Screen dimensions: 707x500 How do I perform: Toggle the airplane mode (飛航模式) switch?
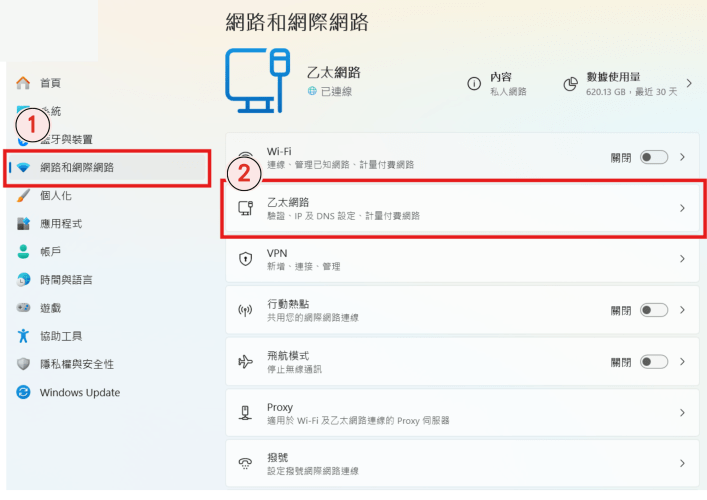coord(654,362)
